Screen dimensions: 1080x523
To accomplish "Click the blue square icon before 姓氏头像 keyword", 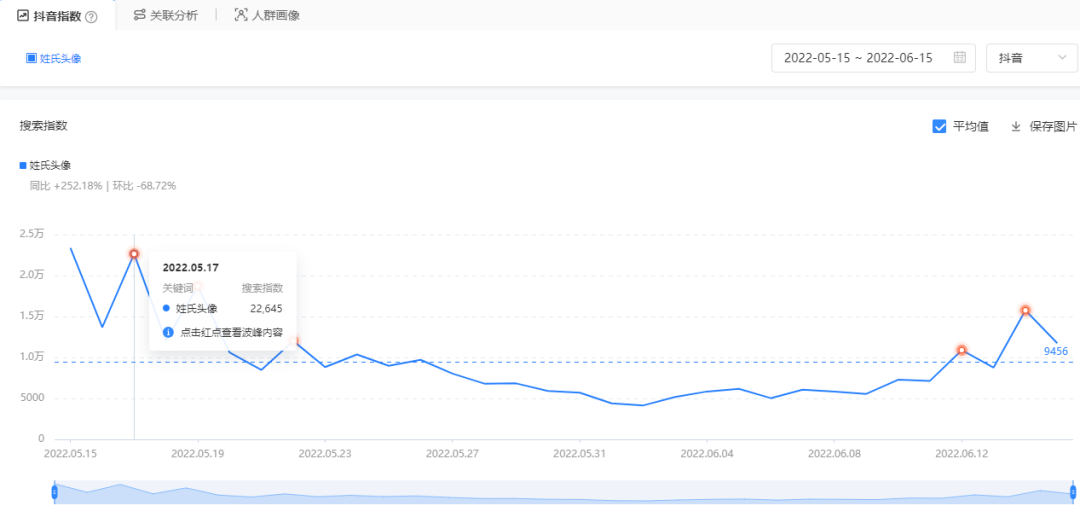I will tap(31, 58).
